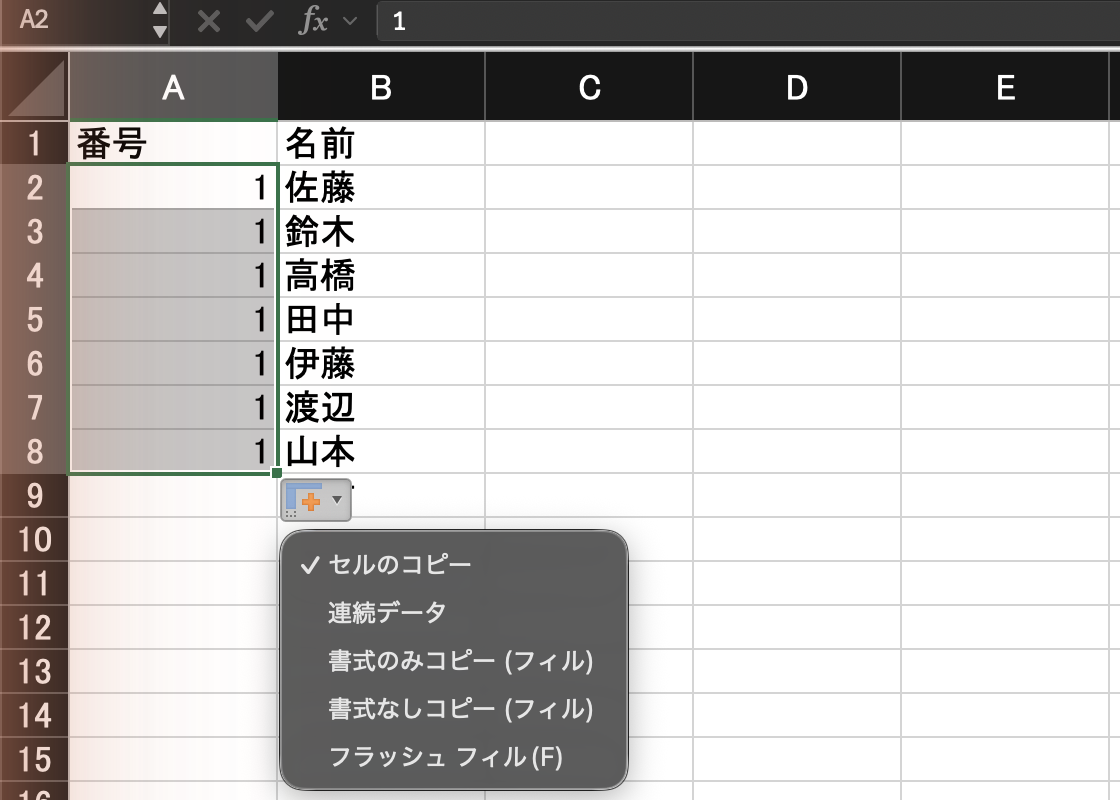Click cell B4 containing 高橋
1120x800 pixels.
[x=381, y=276]
